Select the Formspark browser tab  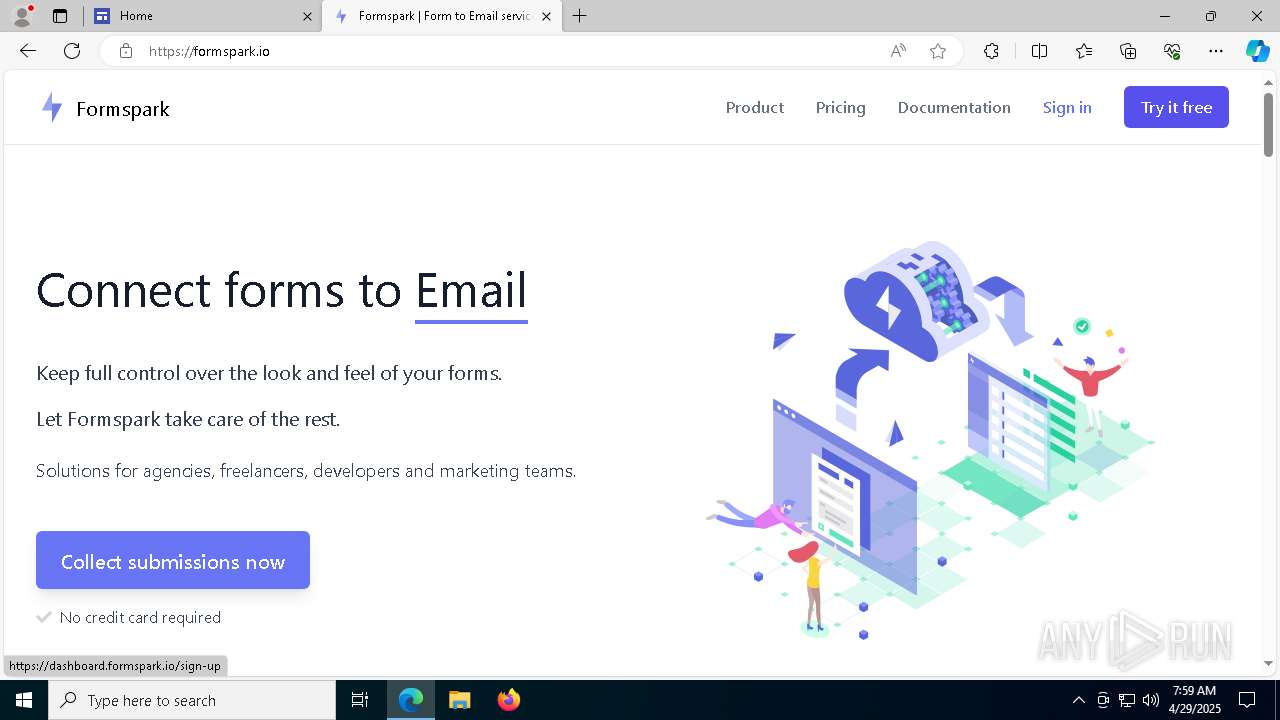pos(441,16)
